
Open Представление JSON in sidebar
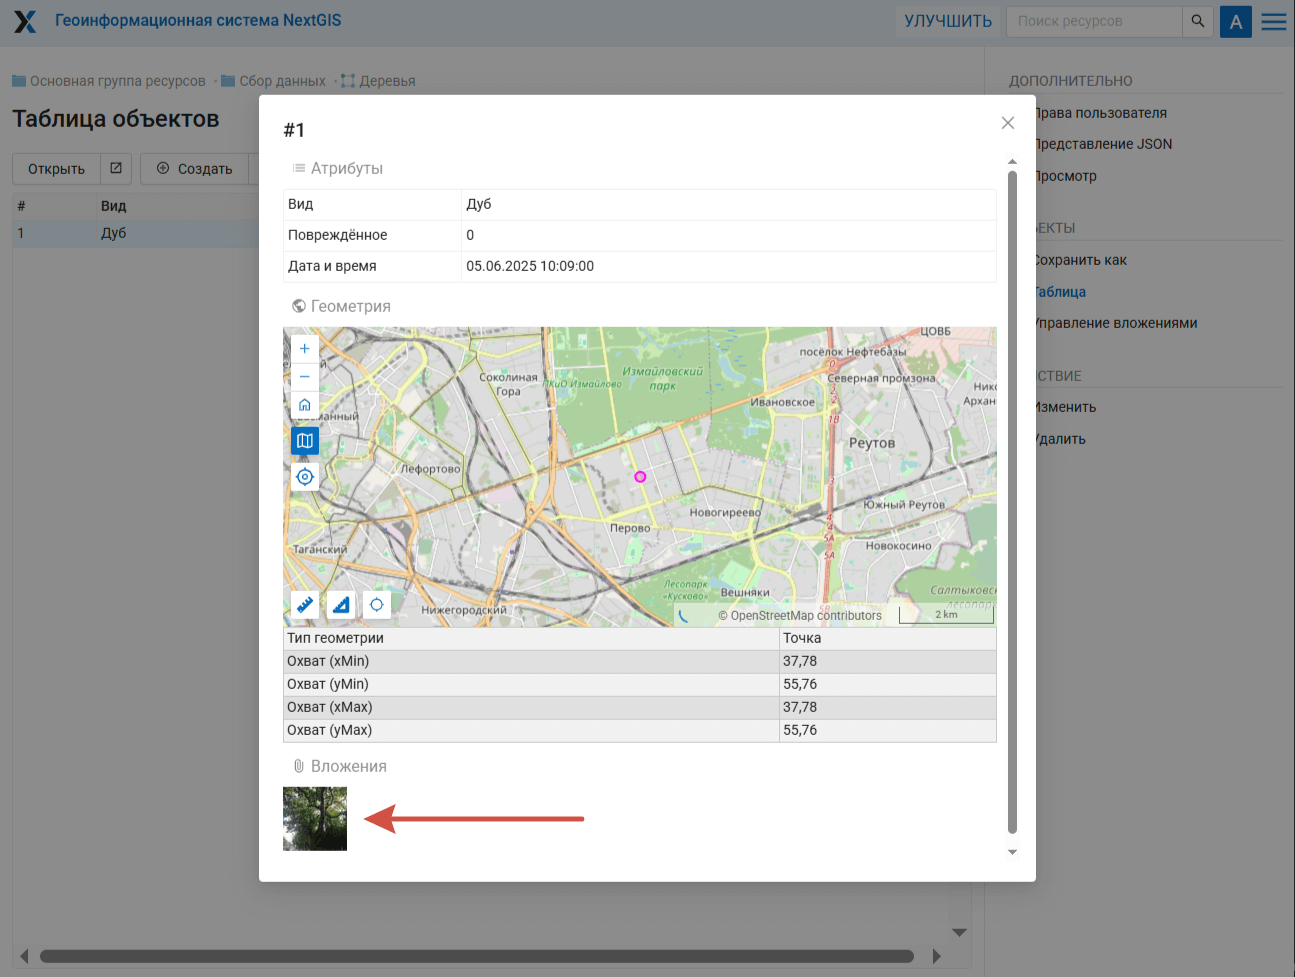pyautogui.click(x=1103, y=144)
